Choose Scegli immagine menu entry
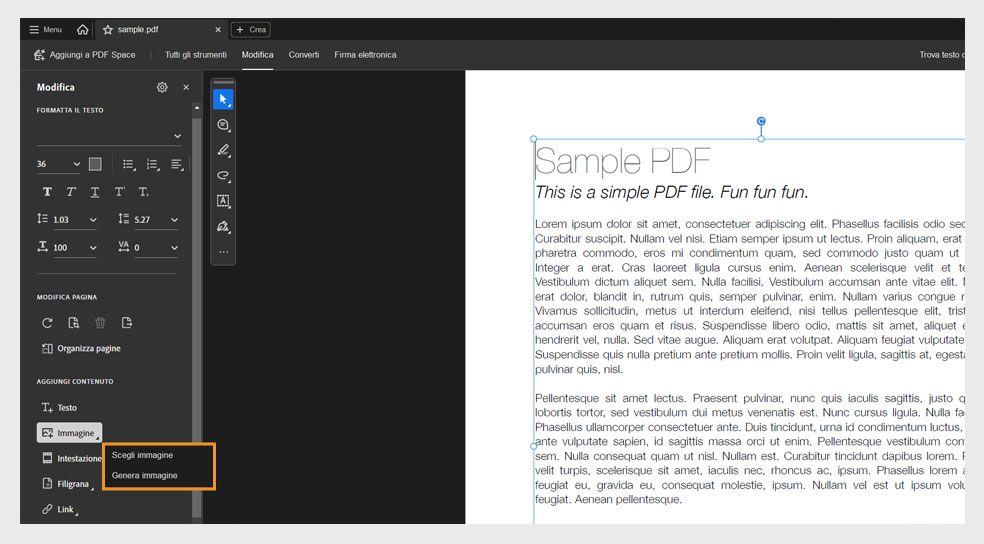Screen dimensions: 984x544 [x=142, y=455]
